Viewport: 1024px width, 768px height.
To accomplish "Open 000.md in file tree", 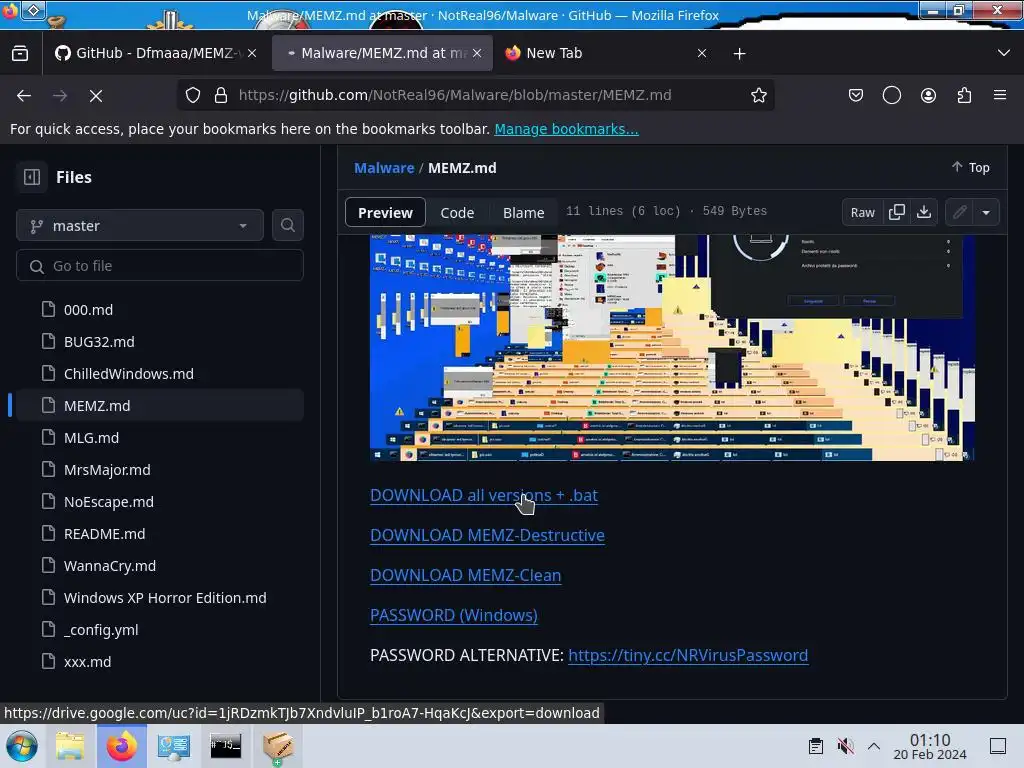I will pyautogui.click(x=160, y=310).
